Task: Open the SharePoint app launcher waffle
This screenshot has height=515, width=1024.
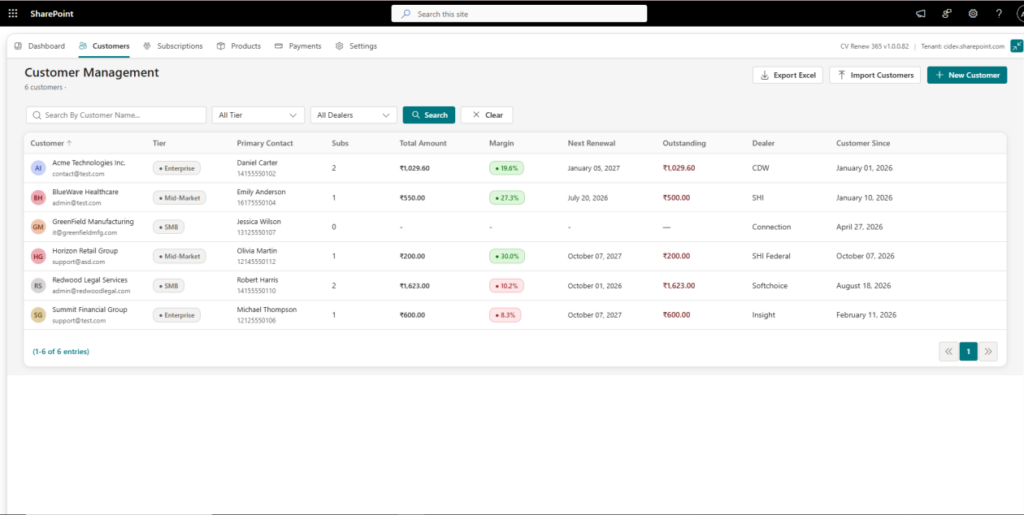Action: click(x=13, y=13)
